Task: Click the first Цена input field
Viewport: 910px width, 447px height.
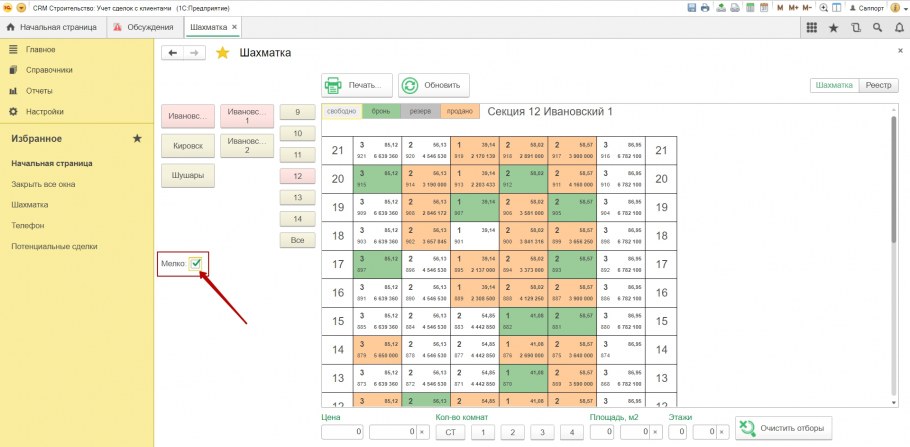Action: 342,432
